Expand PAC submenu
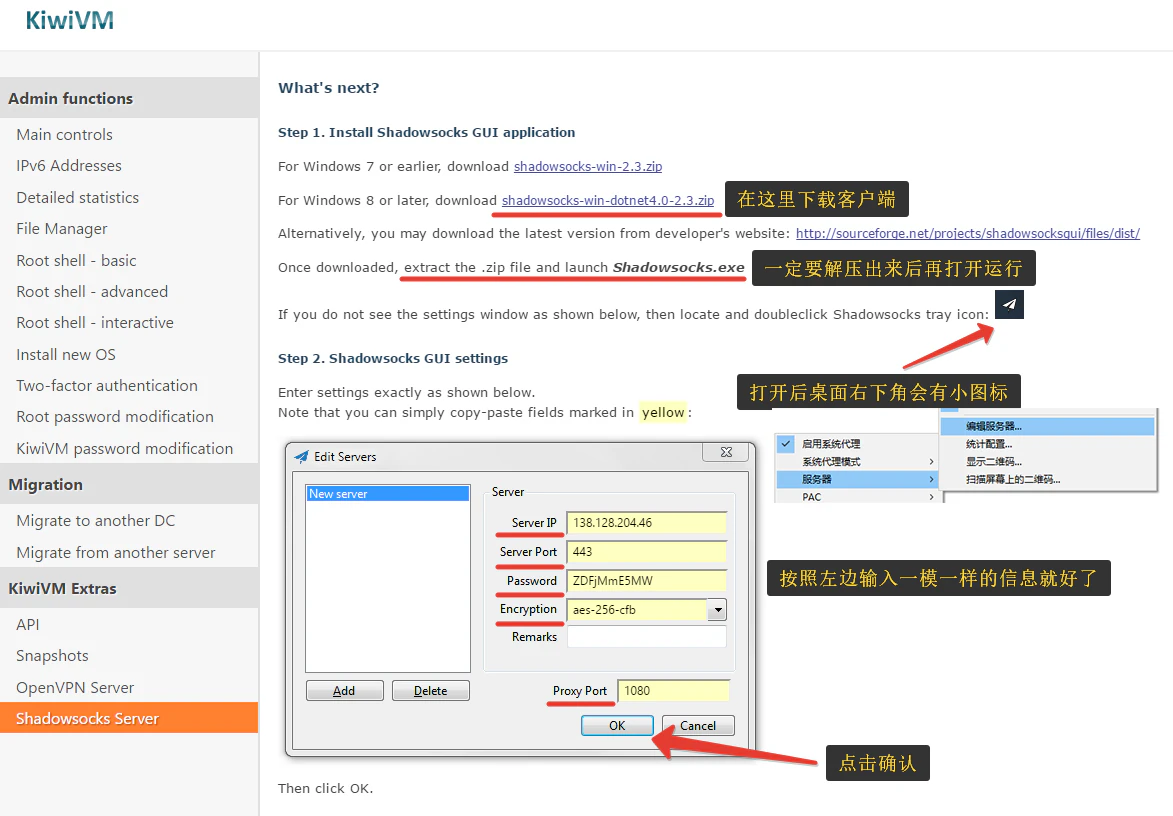Viewport: 1173px width, 816px height. point(857,497)
